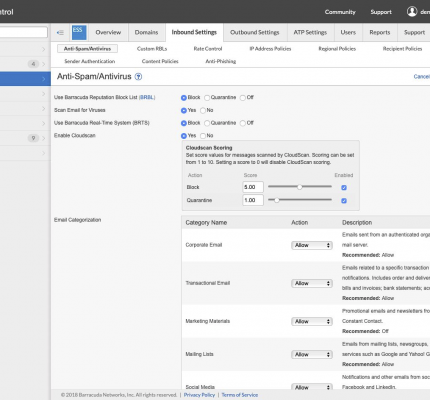Set Barracuda Real-Time System to Block
Screen dimensions: 430x400
[184, 123]
